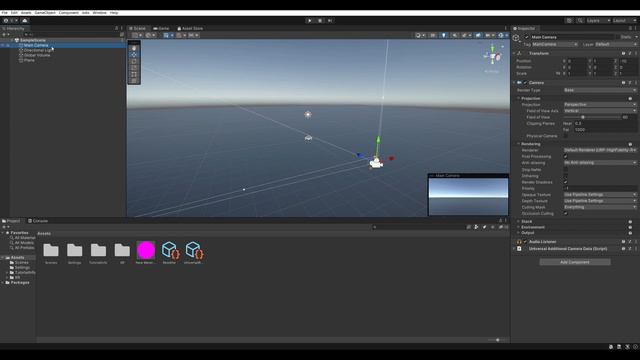
Task: Toggle the Post Processing checkbox
Action: tap(566, 156)
